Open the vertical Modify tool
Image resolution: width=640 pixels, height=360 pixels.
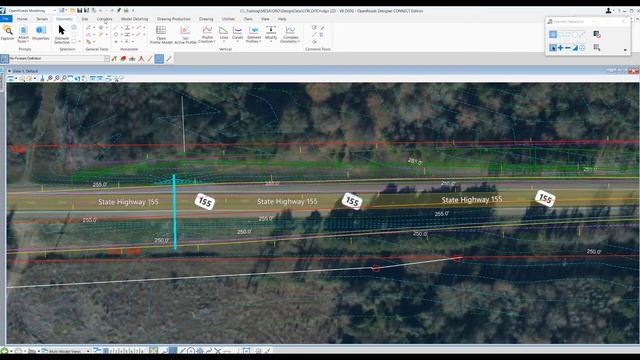(271, 33)
